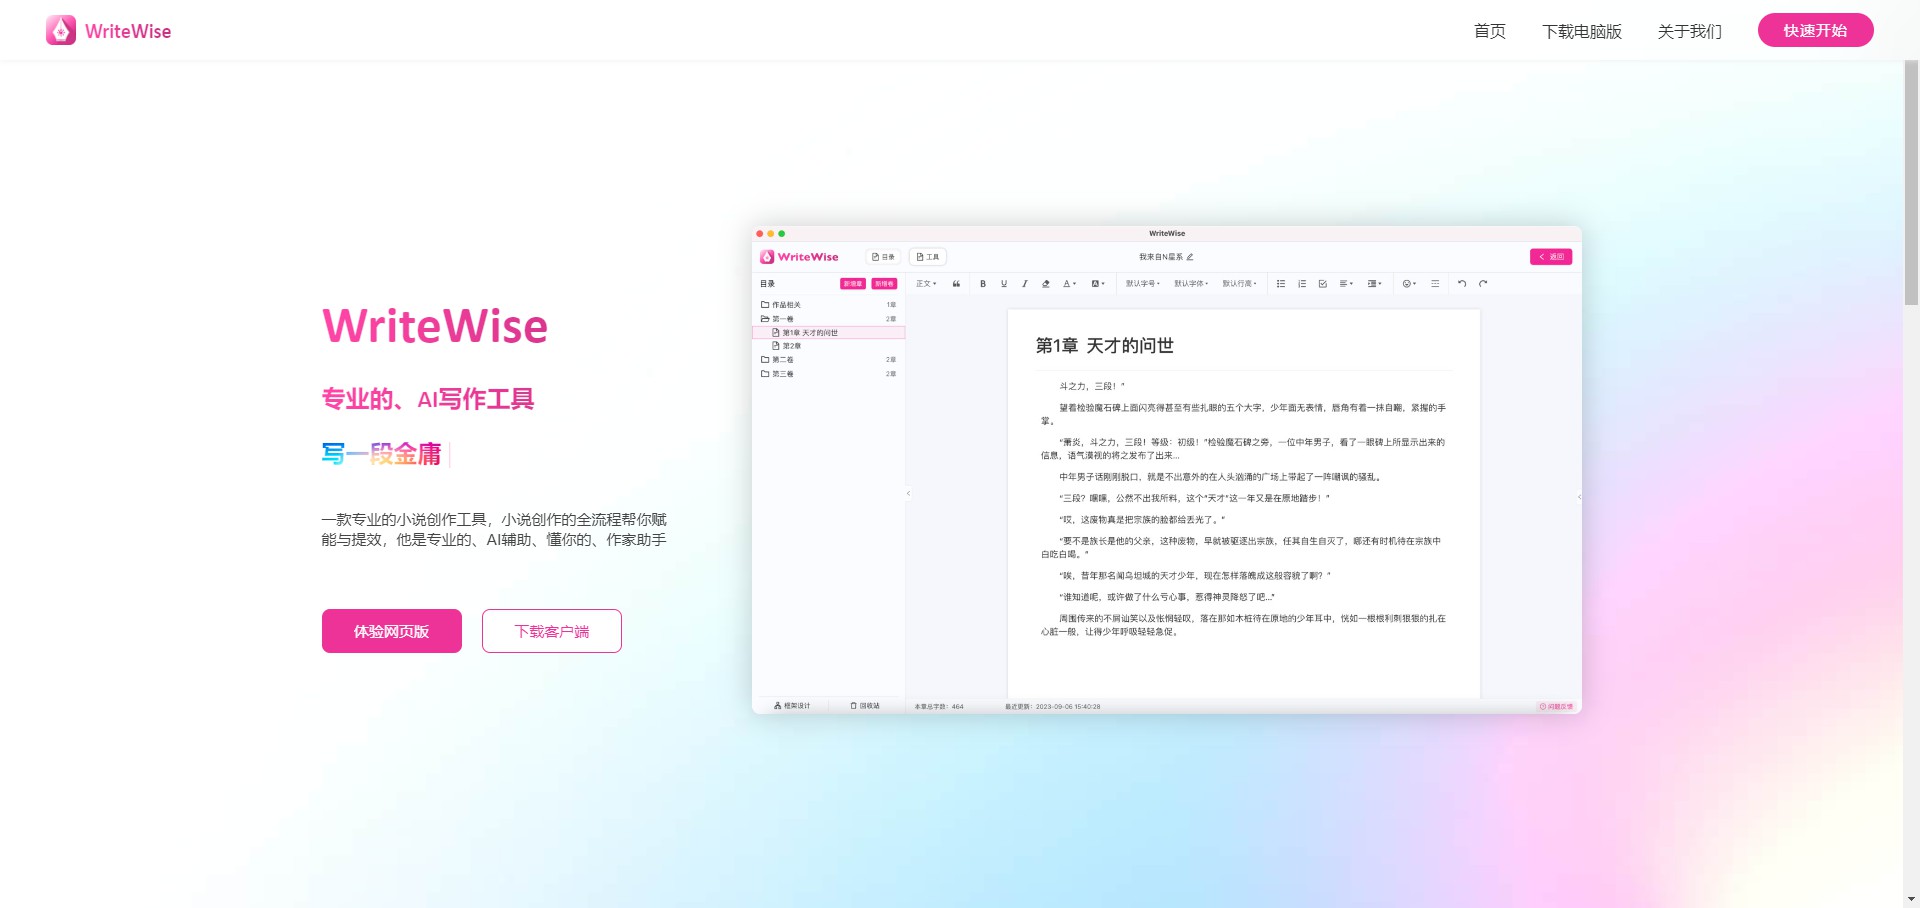Select 第1章 天才的问世 in the tree
This screenshot has height=908, width=1920.
pyautogui.click(x=829, y=333)
